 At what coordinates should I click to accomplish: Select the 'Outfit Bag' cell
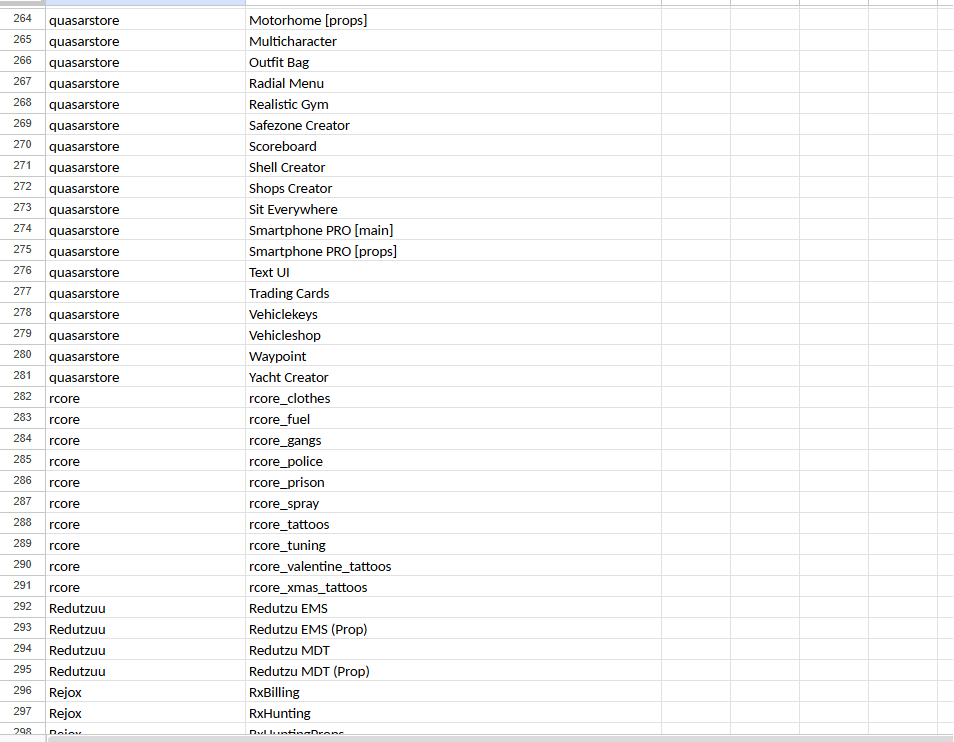click(x=453, y=62)
